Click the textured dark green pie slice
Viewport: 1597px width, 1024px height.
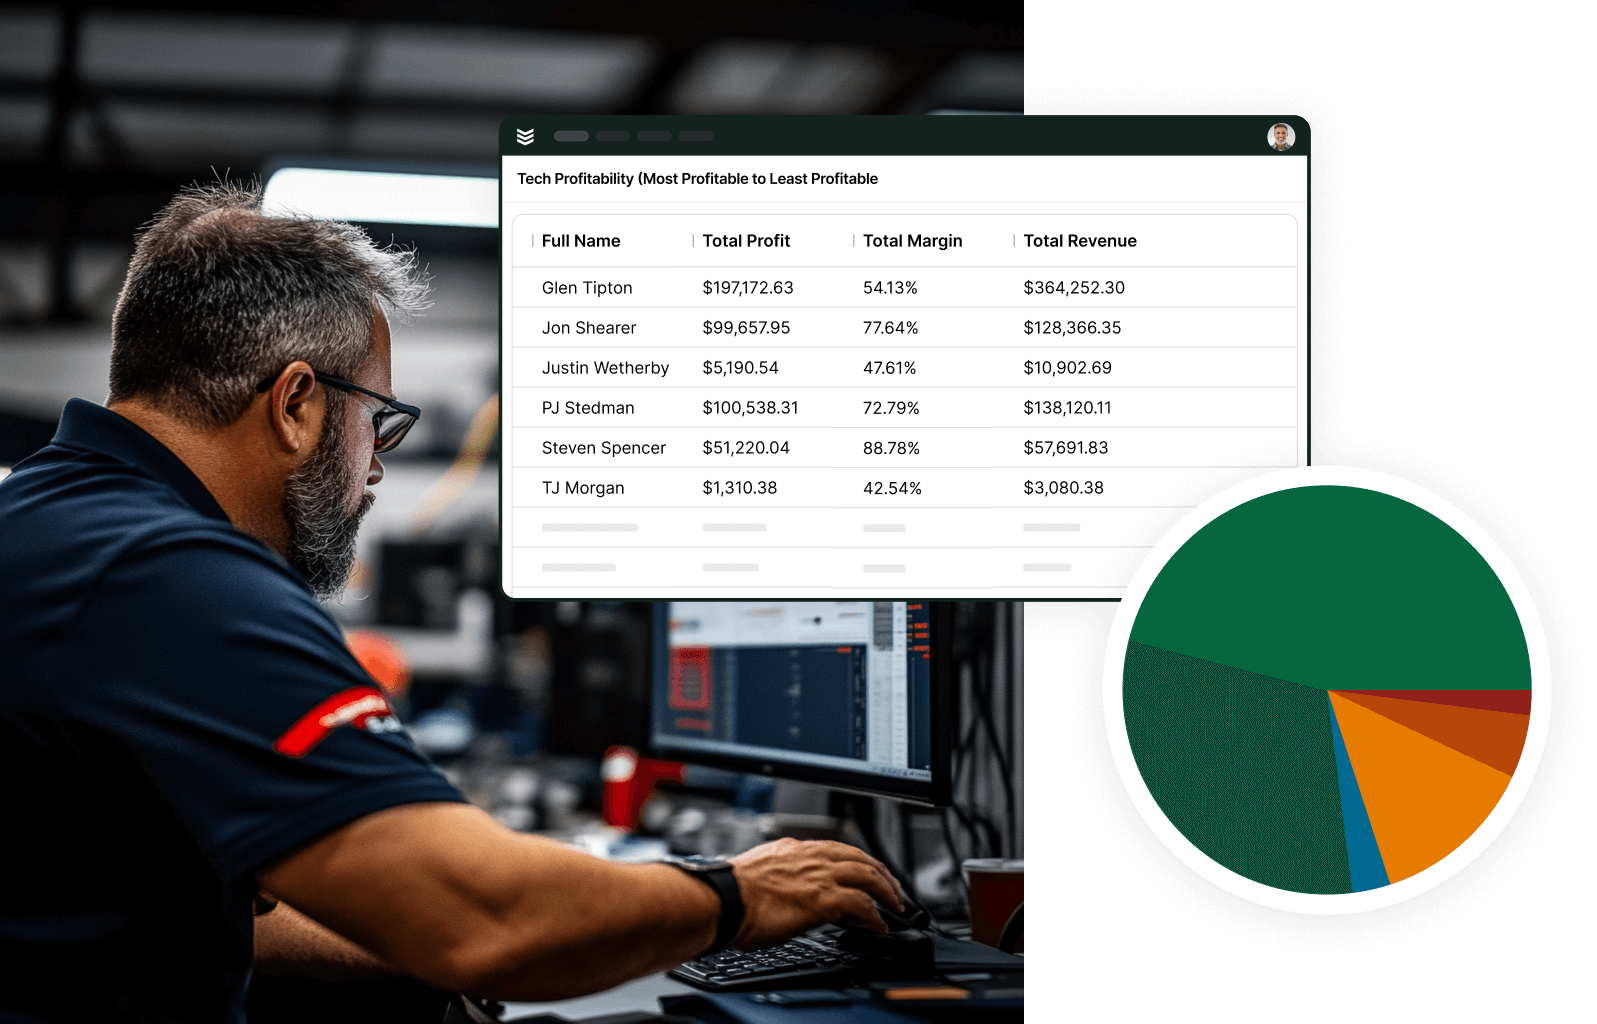(x=1230, y=770)
